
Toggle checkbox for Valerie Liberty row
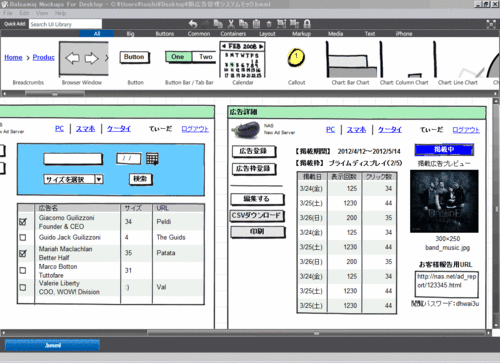coord(23,287)
